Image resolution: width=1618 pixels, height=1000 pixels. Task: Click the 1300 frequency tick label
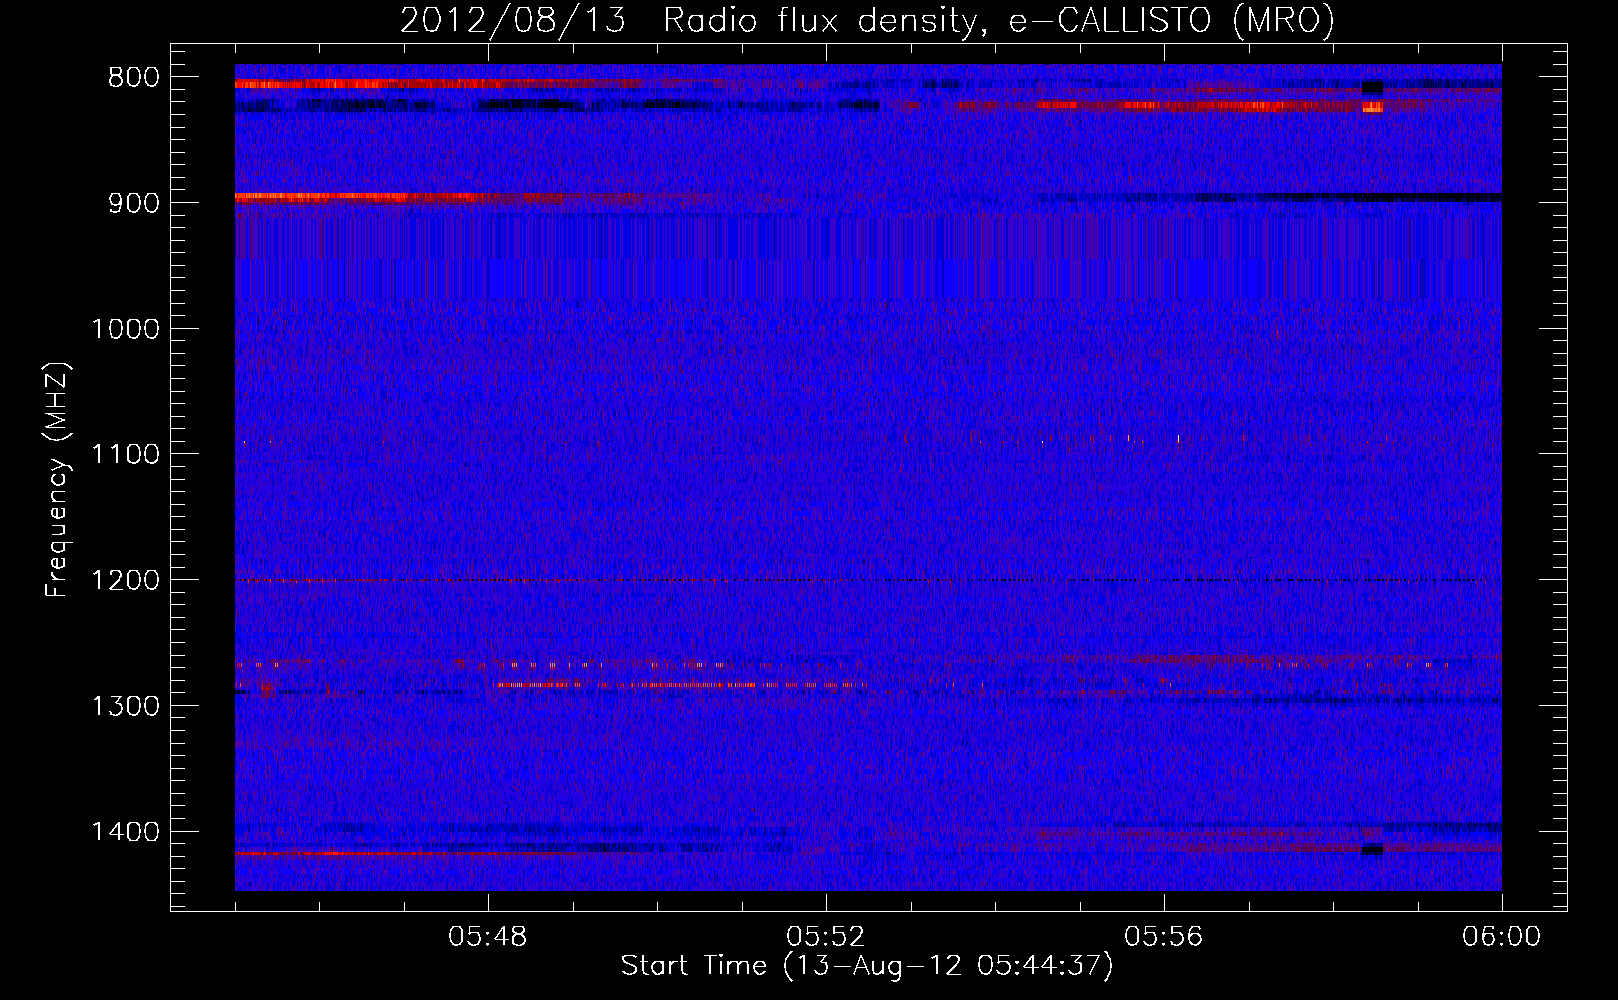tap(125, 706)
